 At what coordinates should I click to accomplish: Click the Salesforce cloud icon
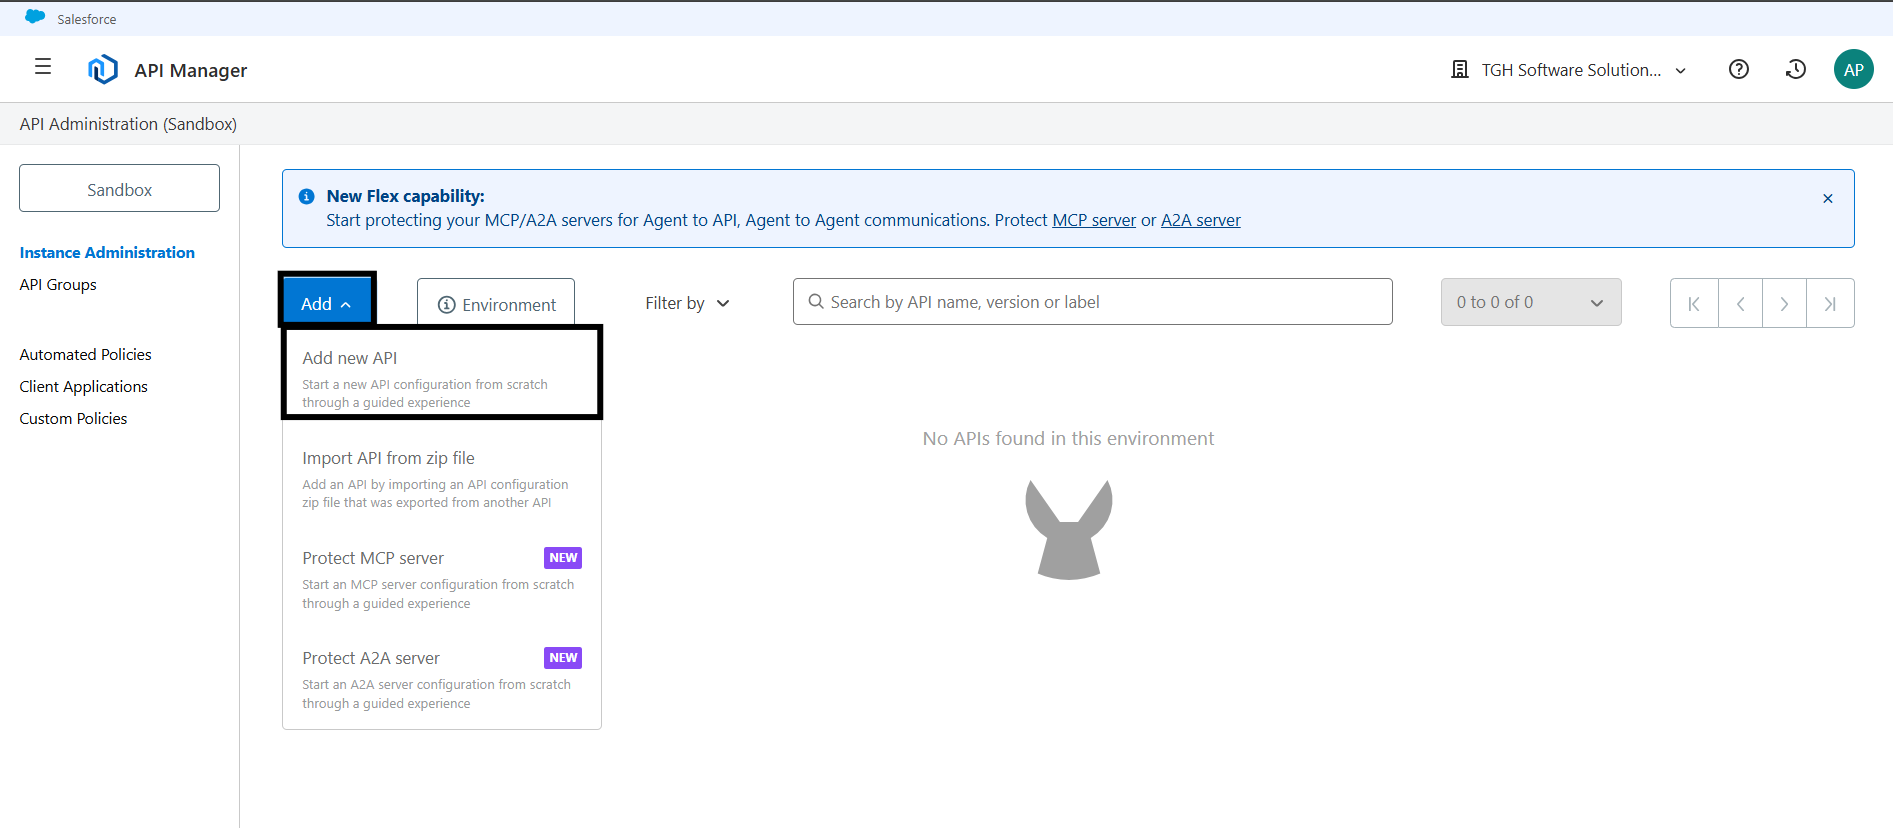[35, 17]
